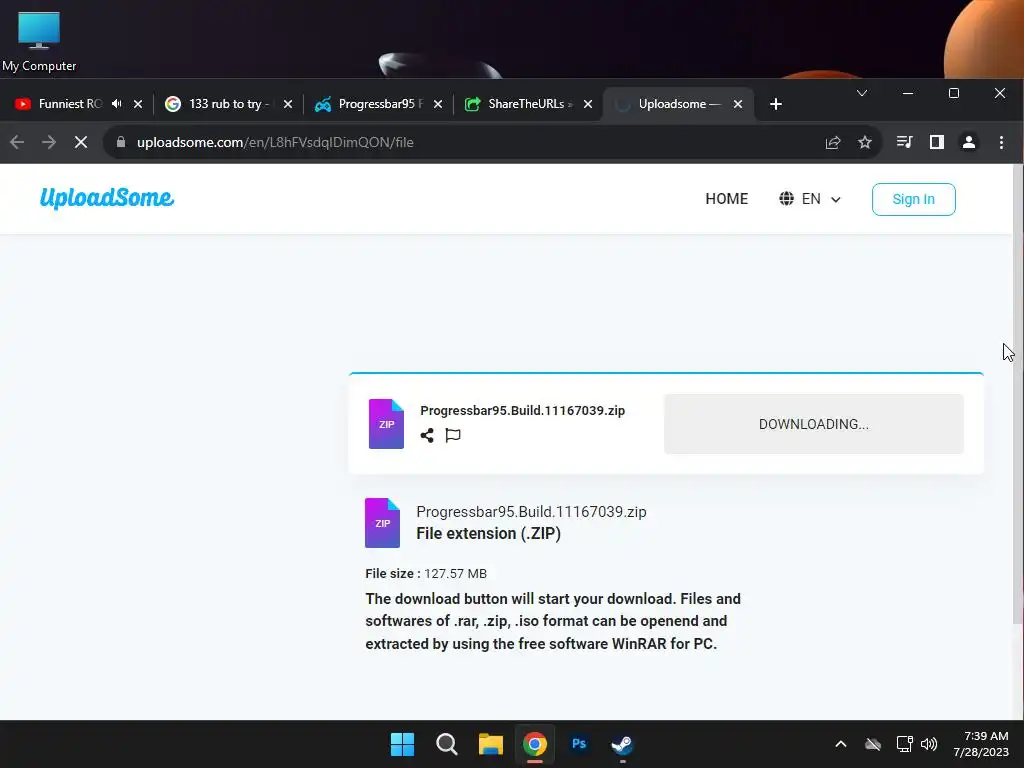Click the cloud sync tray icon

[873, 744]
